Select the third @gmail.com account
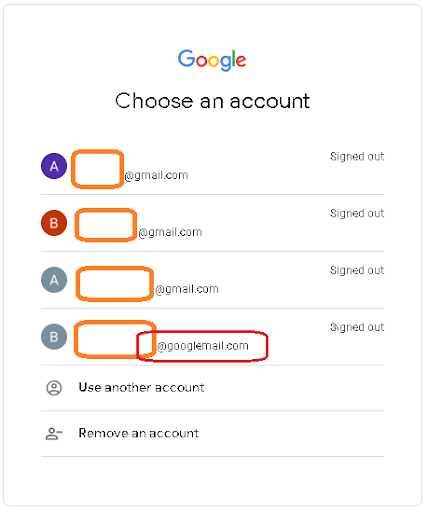The image size is (428, 512). 212,280
